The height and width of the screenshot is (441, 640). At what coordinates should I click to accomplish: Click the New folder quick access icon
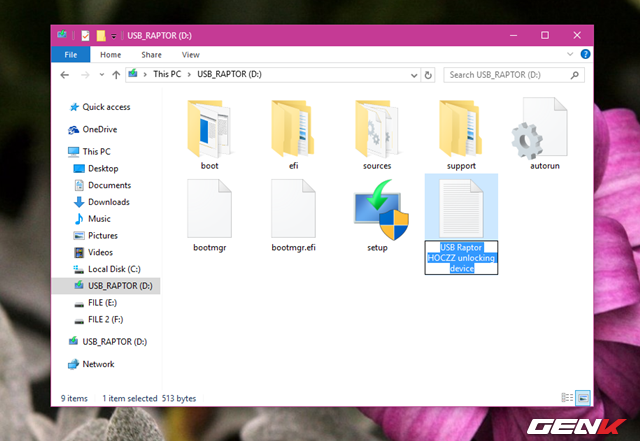click(101, 36)
